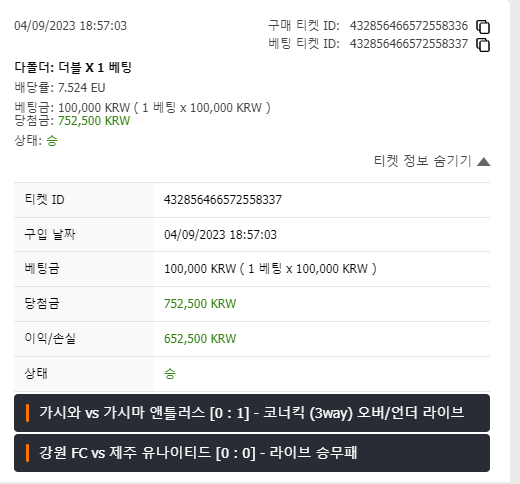Image resolution: width=520 pixels, height=484 pixels.
Task: Click orange marker on 강원 FC match row
Action: 27,453
